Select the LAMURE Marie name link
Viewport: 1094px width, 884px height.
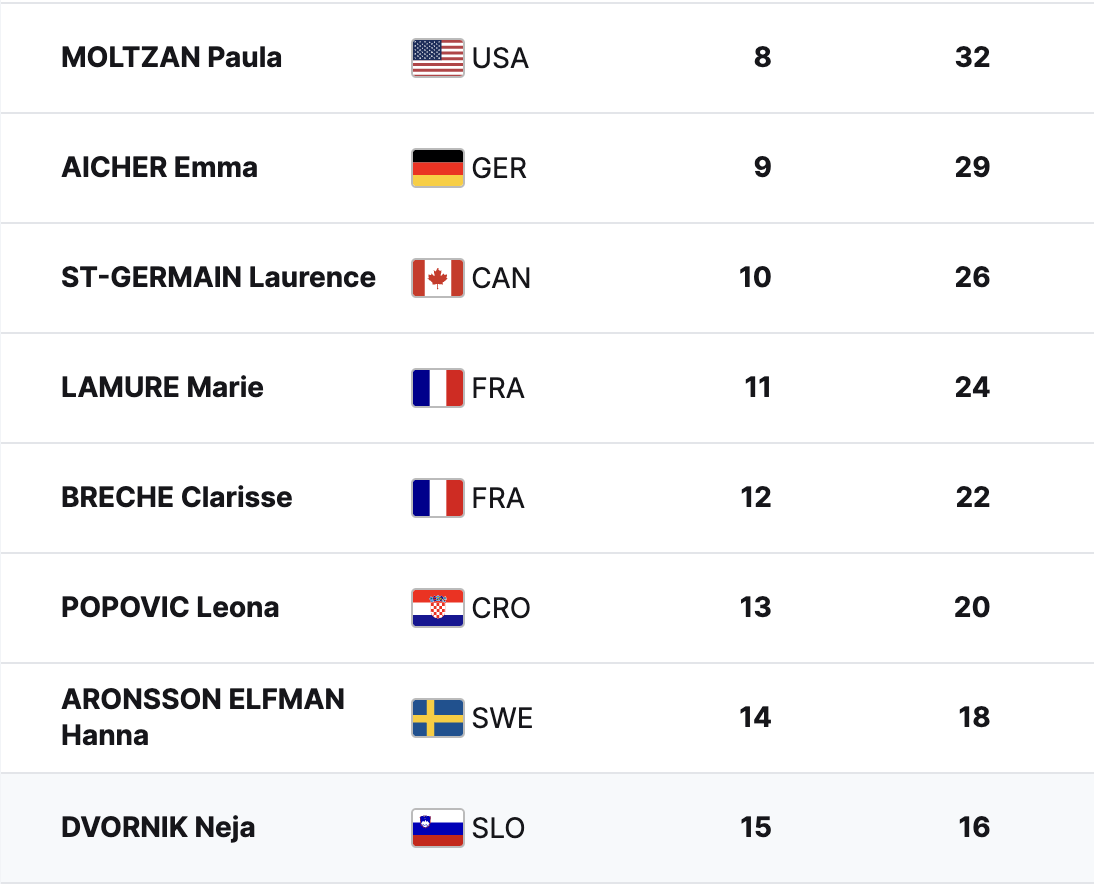coord(163,387)
